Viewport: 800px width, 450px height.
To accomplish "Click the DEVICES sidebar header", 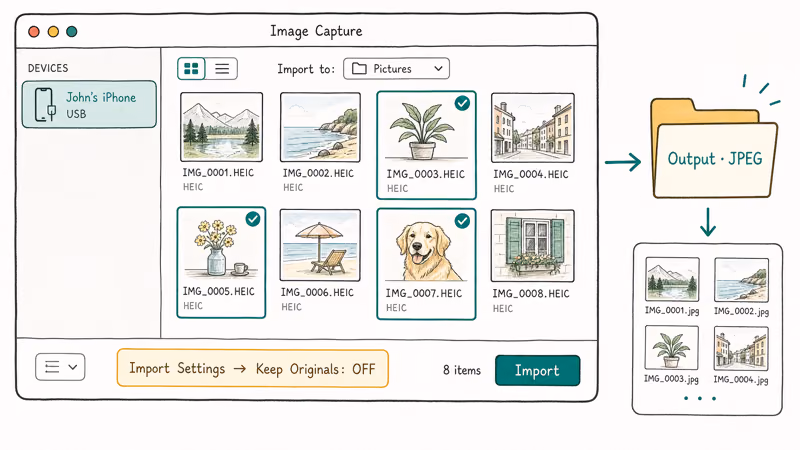I will coord(48,68).
